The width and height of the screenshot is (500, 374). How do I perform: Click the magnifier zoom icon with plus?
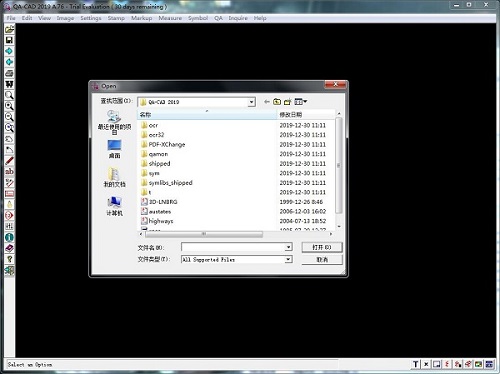tap(9, 106)
